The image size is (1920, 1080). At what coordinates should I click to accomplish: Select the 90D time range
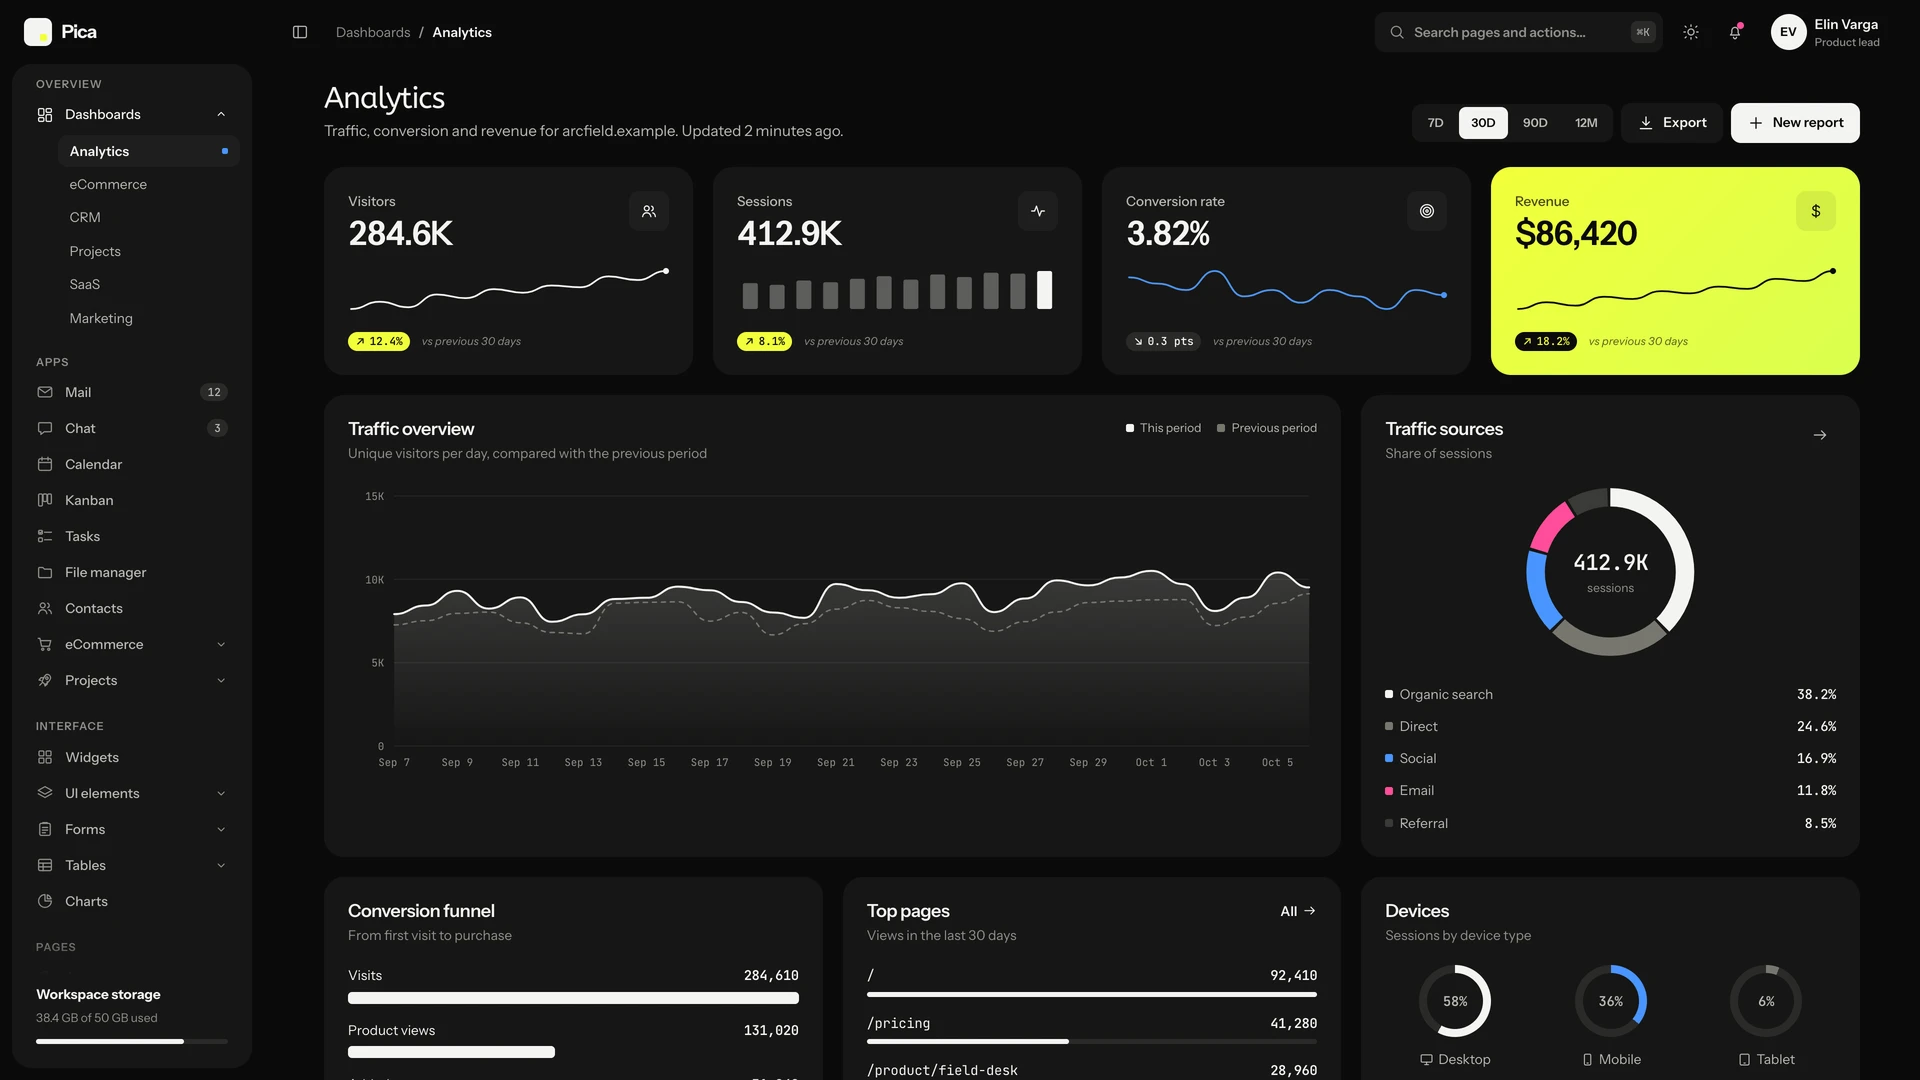point(1535,123)
